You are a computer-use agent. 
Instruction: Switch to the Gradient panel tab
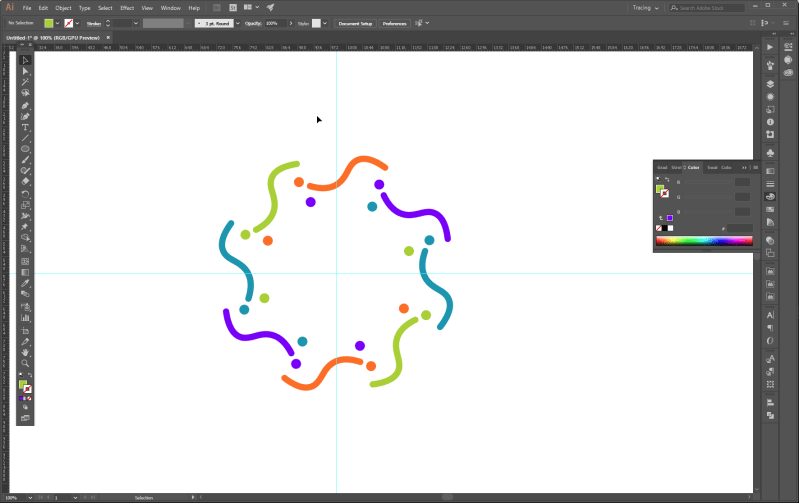(x=662, y=168)
